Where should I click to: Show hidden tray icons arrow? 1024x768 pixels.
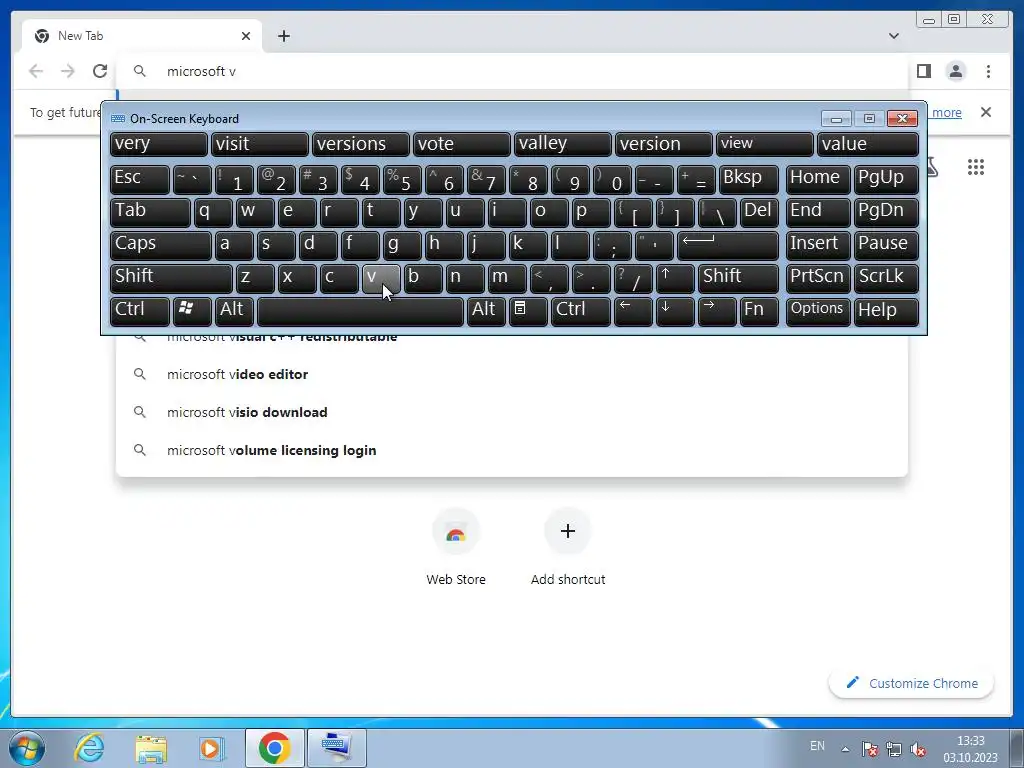pyautogui.click(x=845, y=749)
